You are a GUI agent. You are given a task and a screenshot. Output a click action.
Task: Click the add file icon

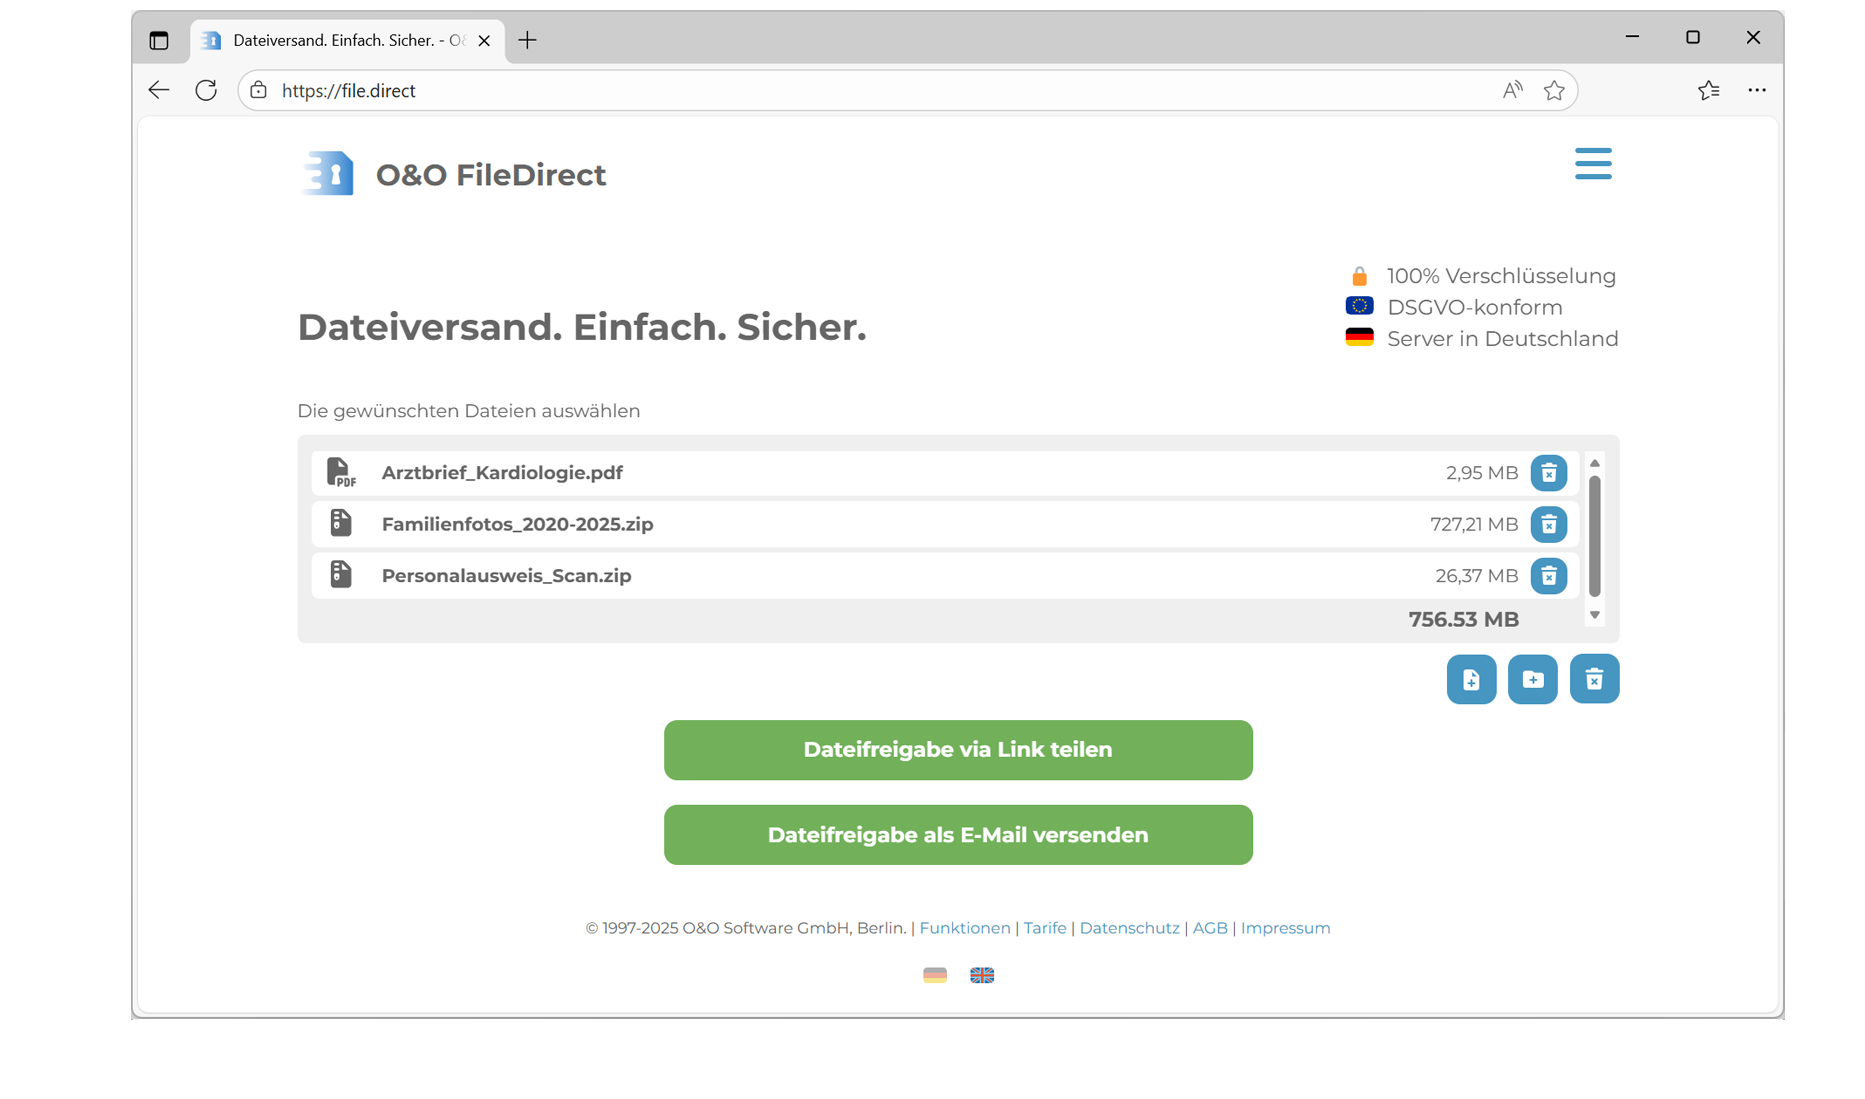coord(1470,679)
